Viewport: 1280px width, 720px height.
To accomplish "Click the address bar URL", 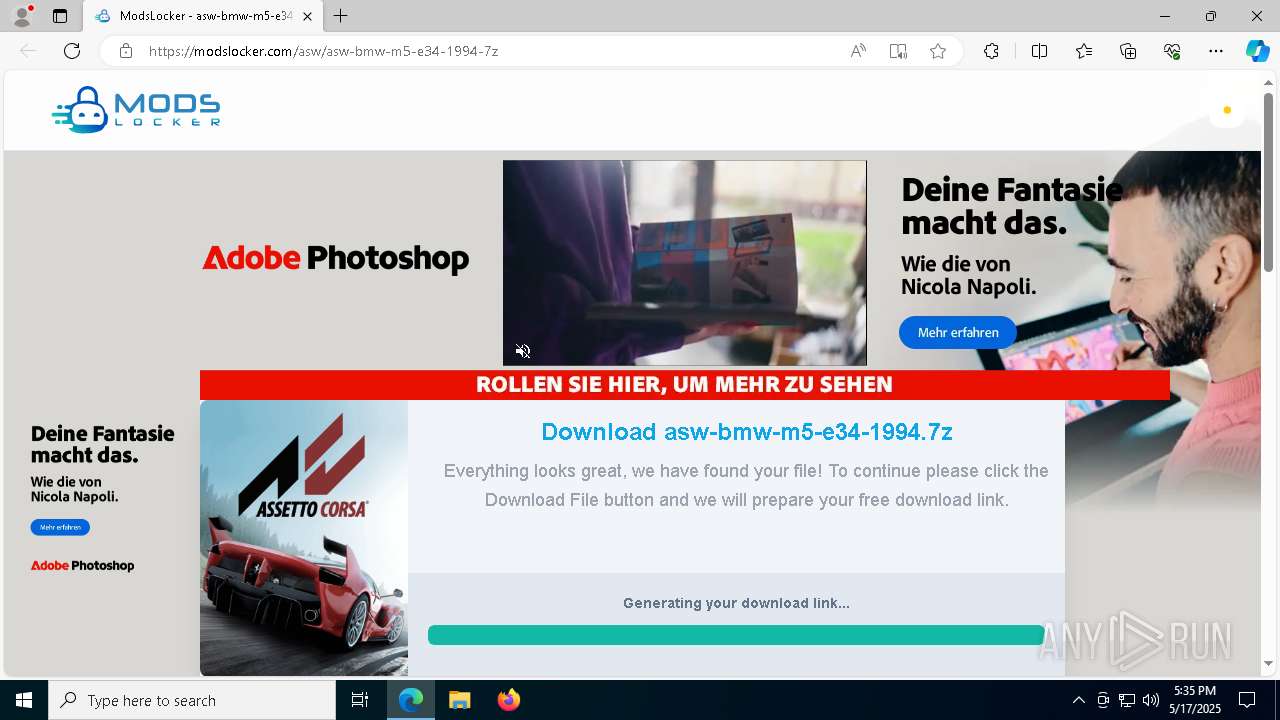I will 323,51.
